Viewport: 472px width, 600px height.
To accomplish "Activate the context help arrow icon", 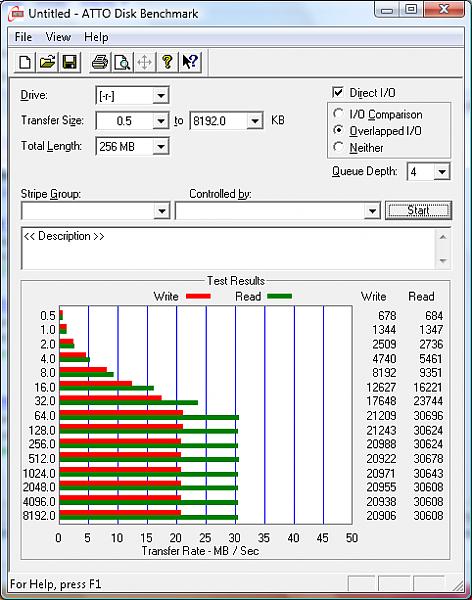I will (190, 62).
